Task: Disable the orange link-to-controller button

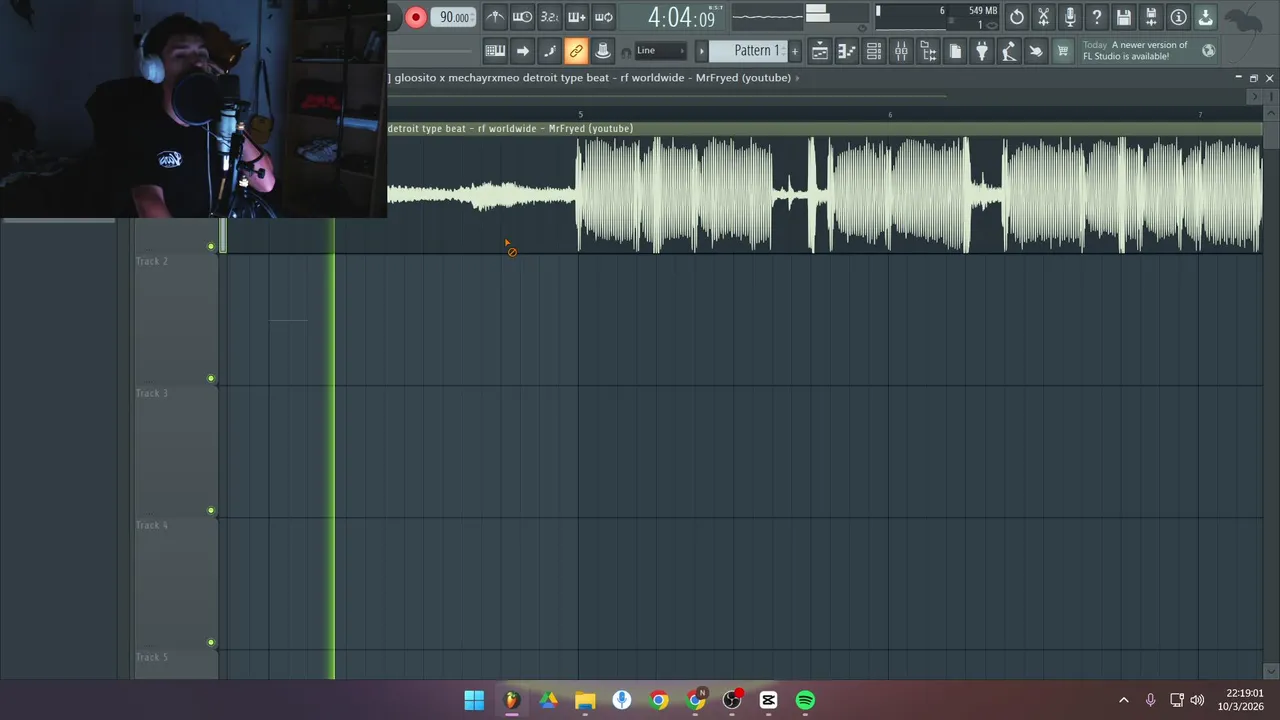Action: [576, 51]
